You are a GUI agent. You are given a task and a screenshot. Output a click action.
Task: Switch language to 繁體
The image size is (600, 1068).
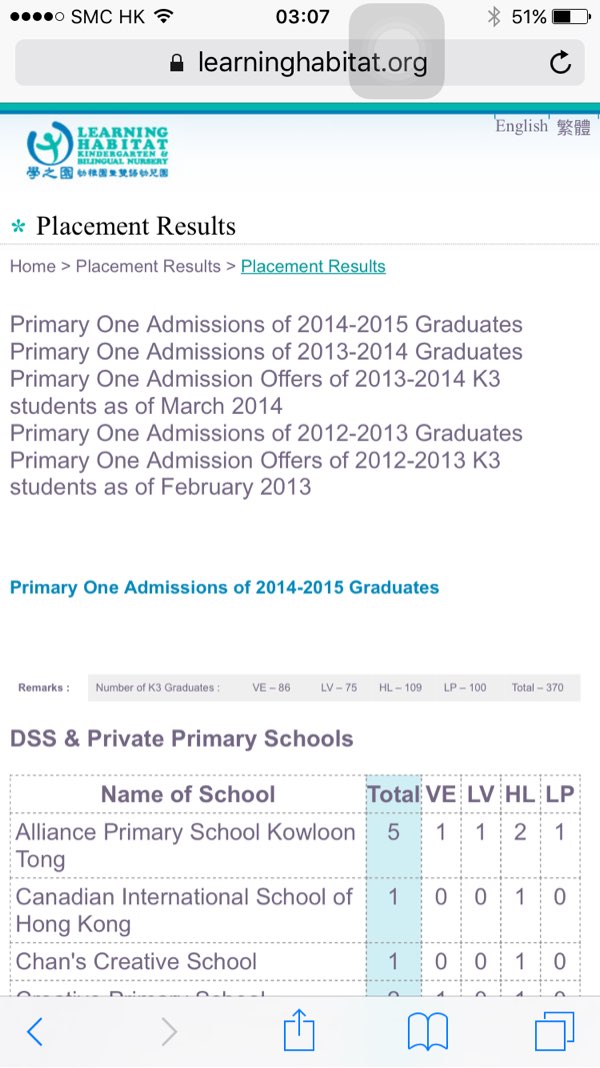click(574, 127)
